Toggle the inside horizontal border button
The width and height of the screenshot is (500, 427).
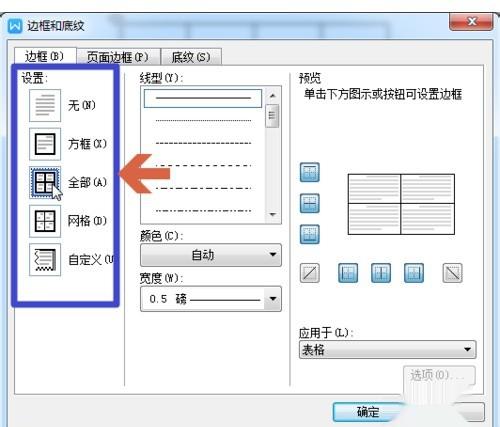pyautogui.click(x=310, y=203)
